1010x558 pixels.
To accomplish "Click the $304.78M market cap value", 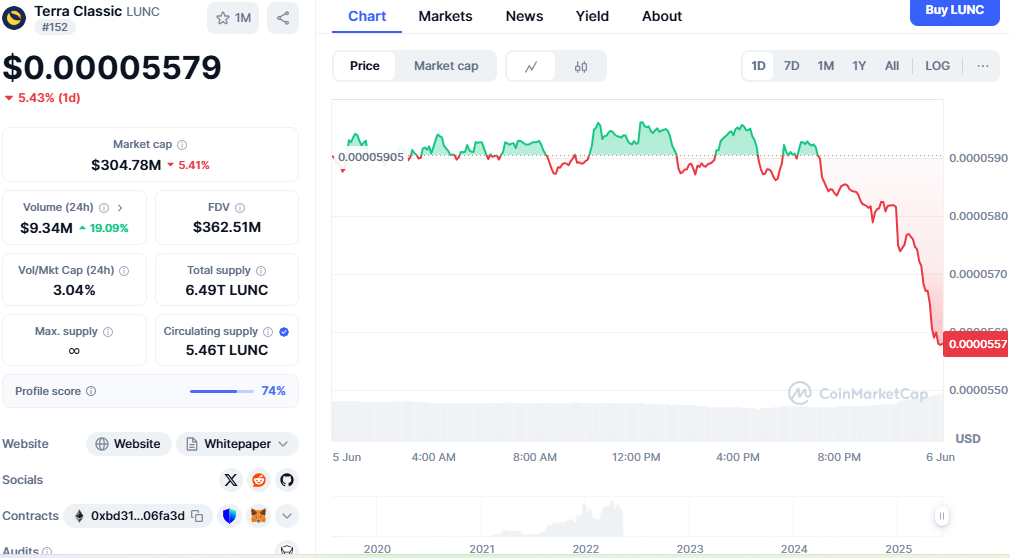I will (126, 166).
